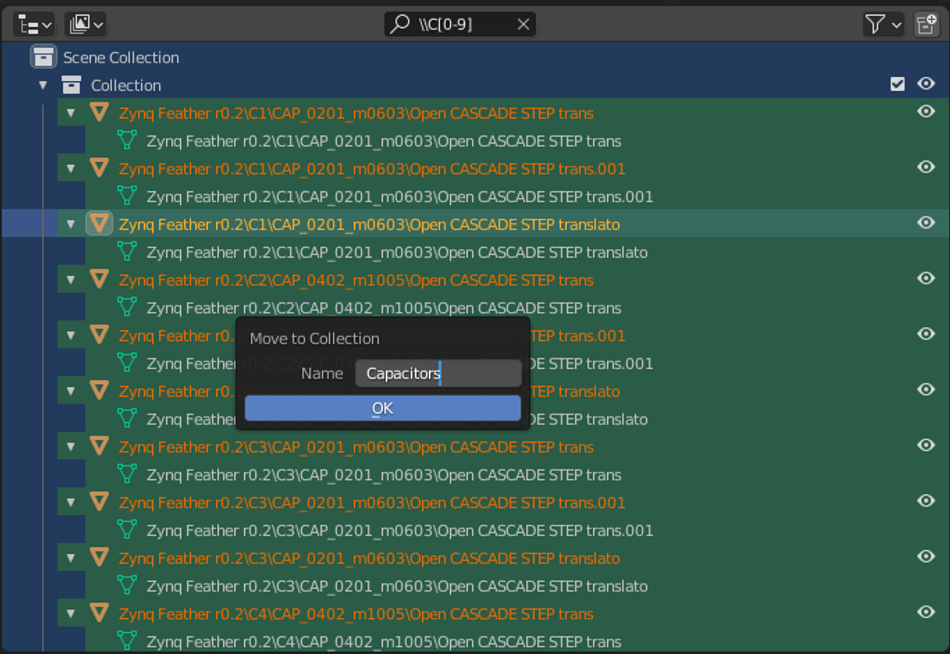
Task: Toggle eye icon on C2 translato row
Action: tap(926, 390)
